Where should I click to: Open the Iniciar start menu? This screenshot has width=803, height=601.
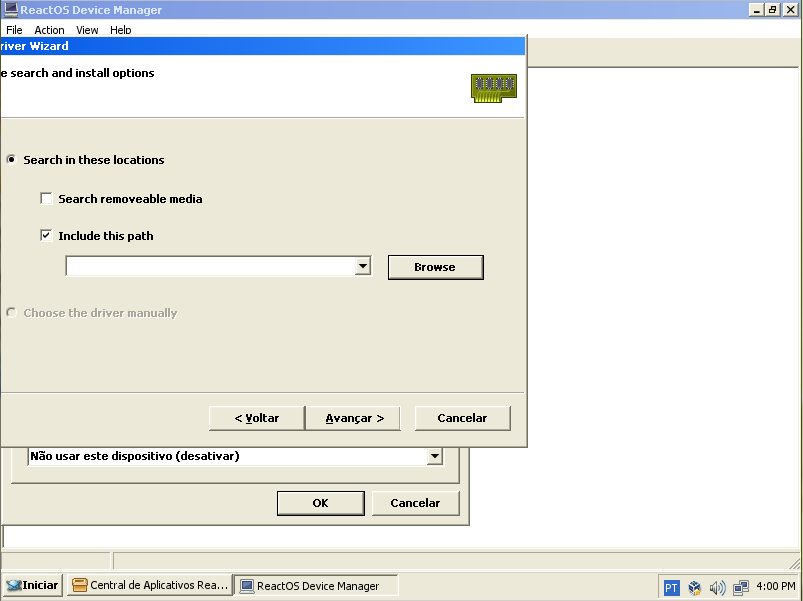click(x=33, y=585)
